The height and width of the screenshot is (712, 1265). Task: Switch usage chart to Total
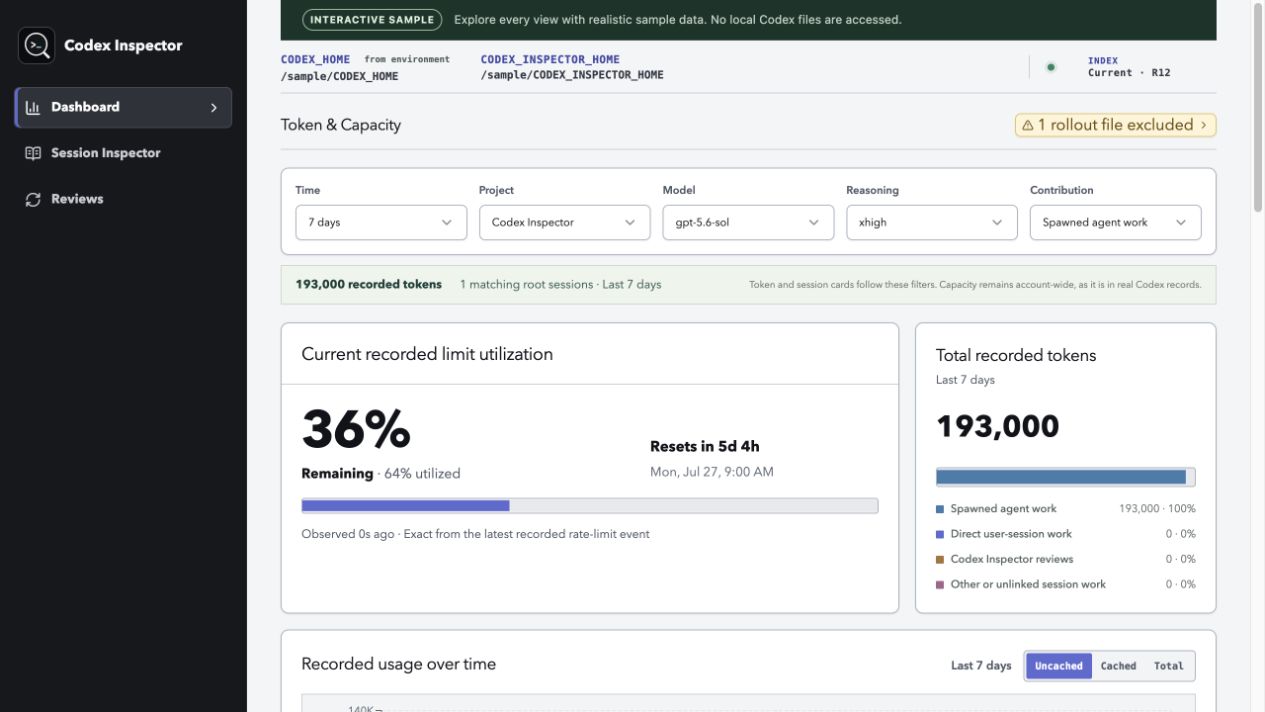coord(1168,666)
